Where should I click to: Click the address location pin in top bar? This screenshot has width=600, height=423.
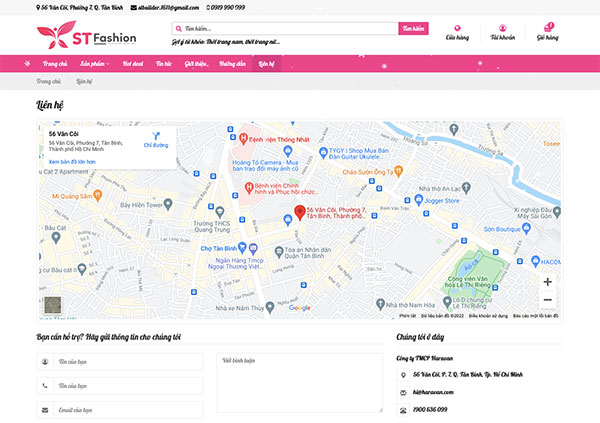pyautogui.click(x=38, y=7)
